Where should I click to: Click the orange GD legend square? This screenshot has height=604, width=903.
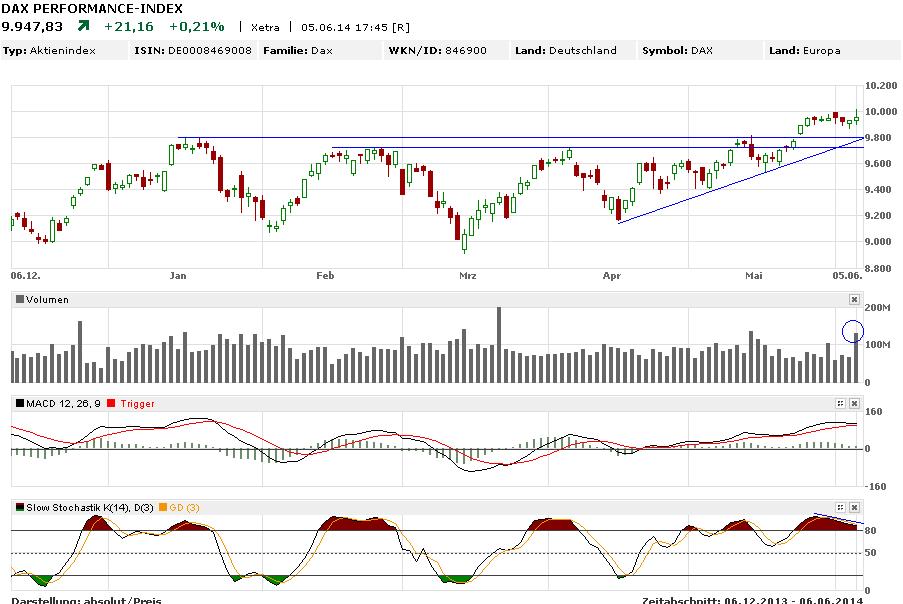click(x=163, y=507)
